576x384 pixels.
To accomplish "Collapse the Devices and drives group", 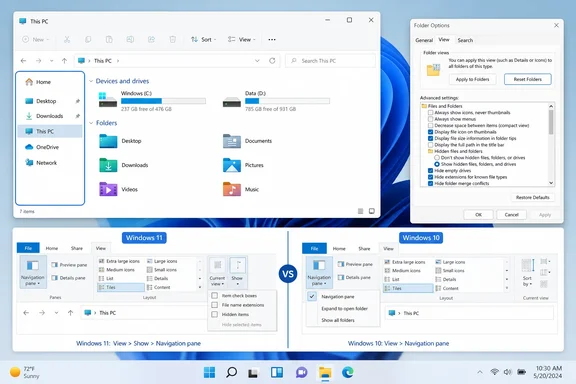I will pos(91,81).
